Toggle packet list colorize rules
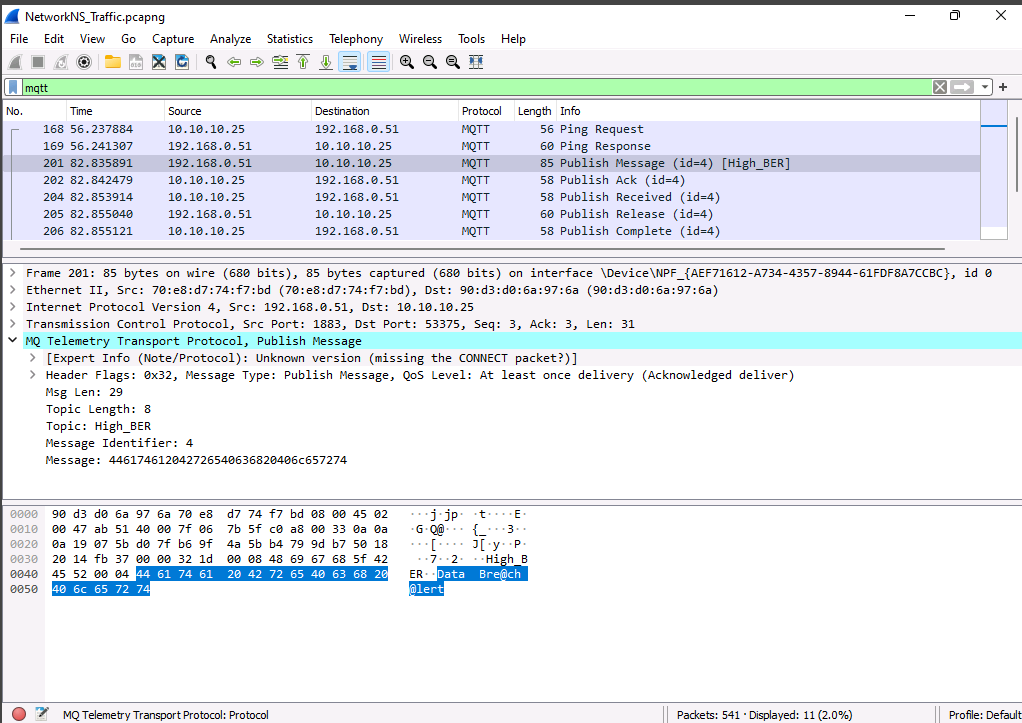Image resolution: width=1022 pixels, height=723 pixels. tap(379, 62)
